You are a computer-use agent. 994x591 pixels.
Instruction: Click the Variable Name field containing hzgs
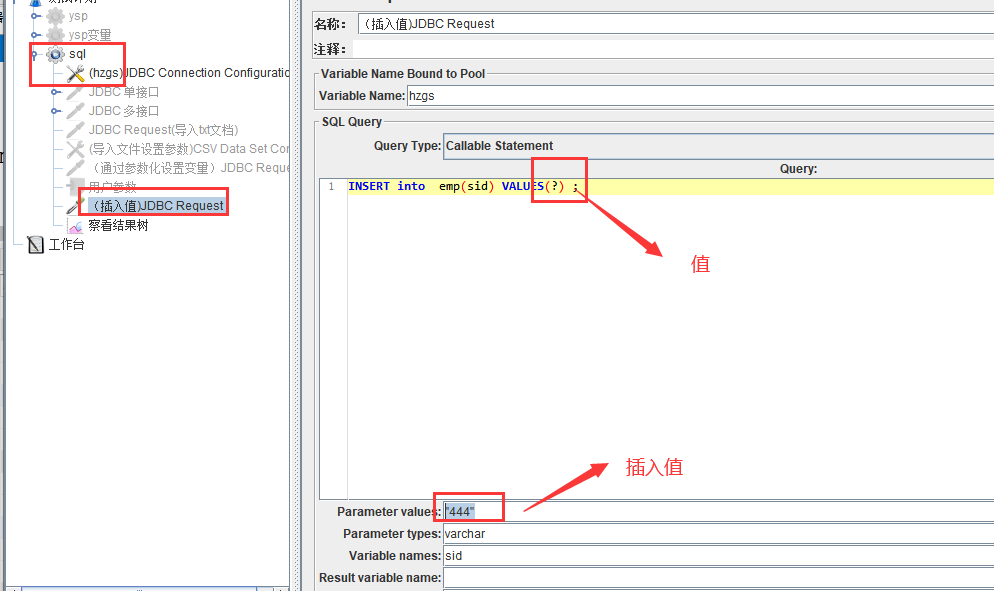click(x=700, y=96)
